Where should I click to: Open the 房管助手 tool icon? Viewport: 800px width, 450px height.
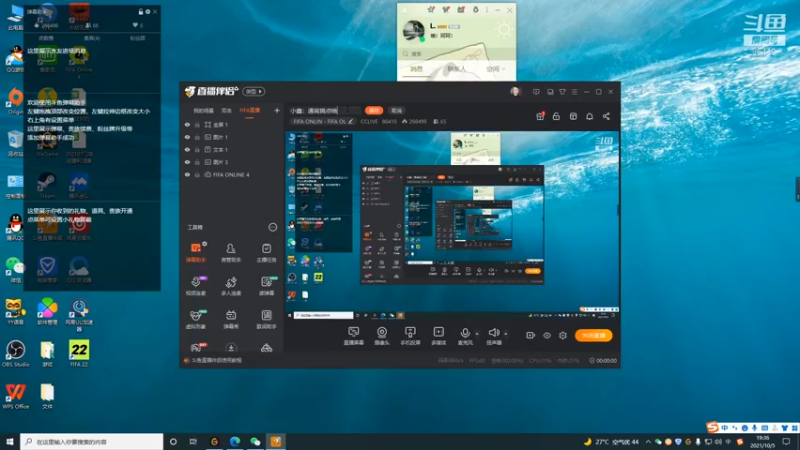231,252
